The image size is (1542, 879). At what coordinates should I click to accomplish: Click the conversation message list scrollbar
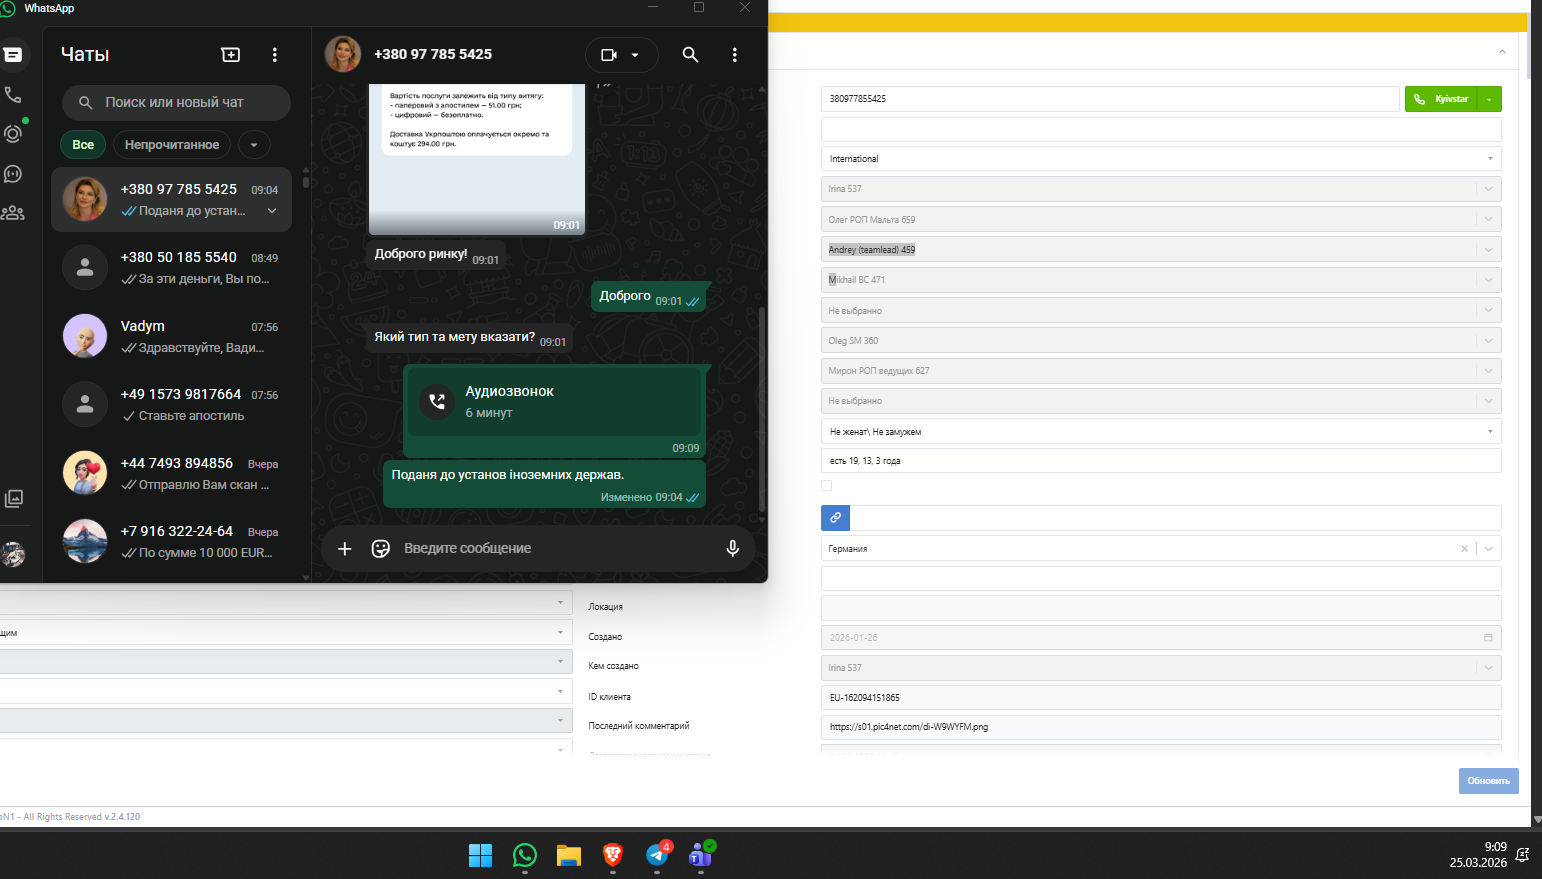tap(762, 410)
